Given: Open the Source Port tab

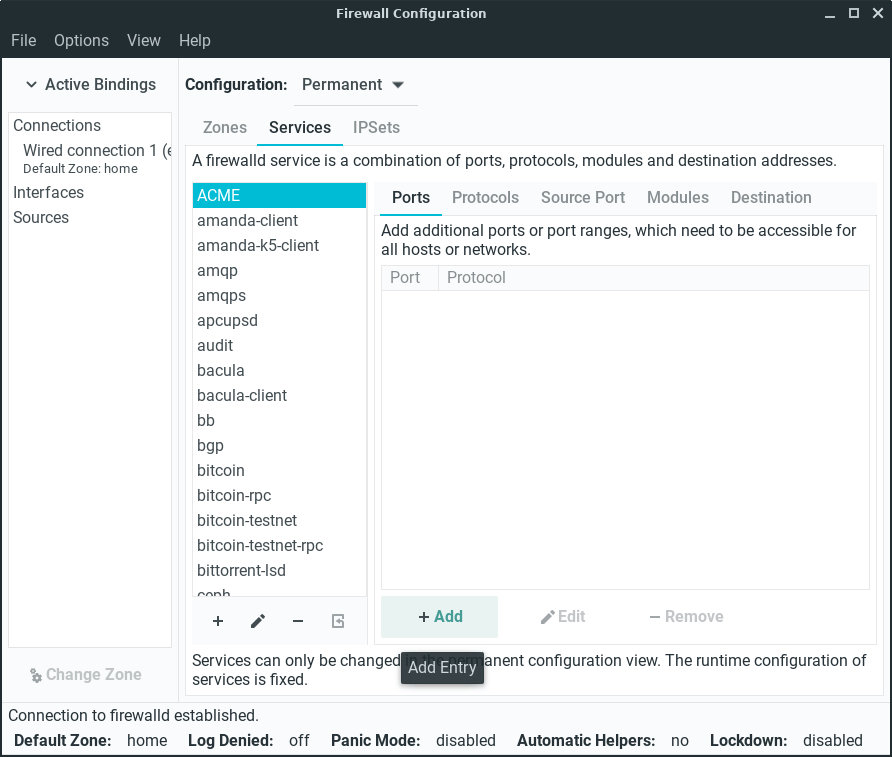Looking at the screenshot, I should point(583,198).
